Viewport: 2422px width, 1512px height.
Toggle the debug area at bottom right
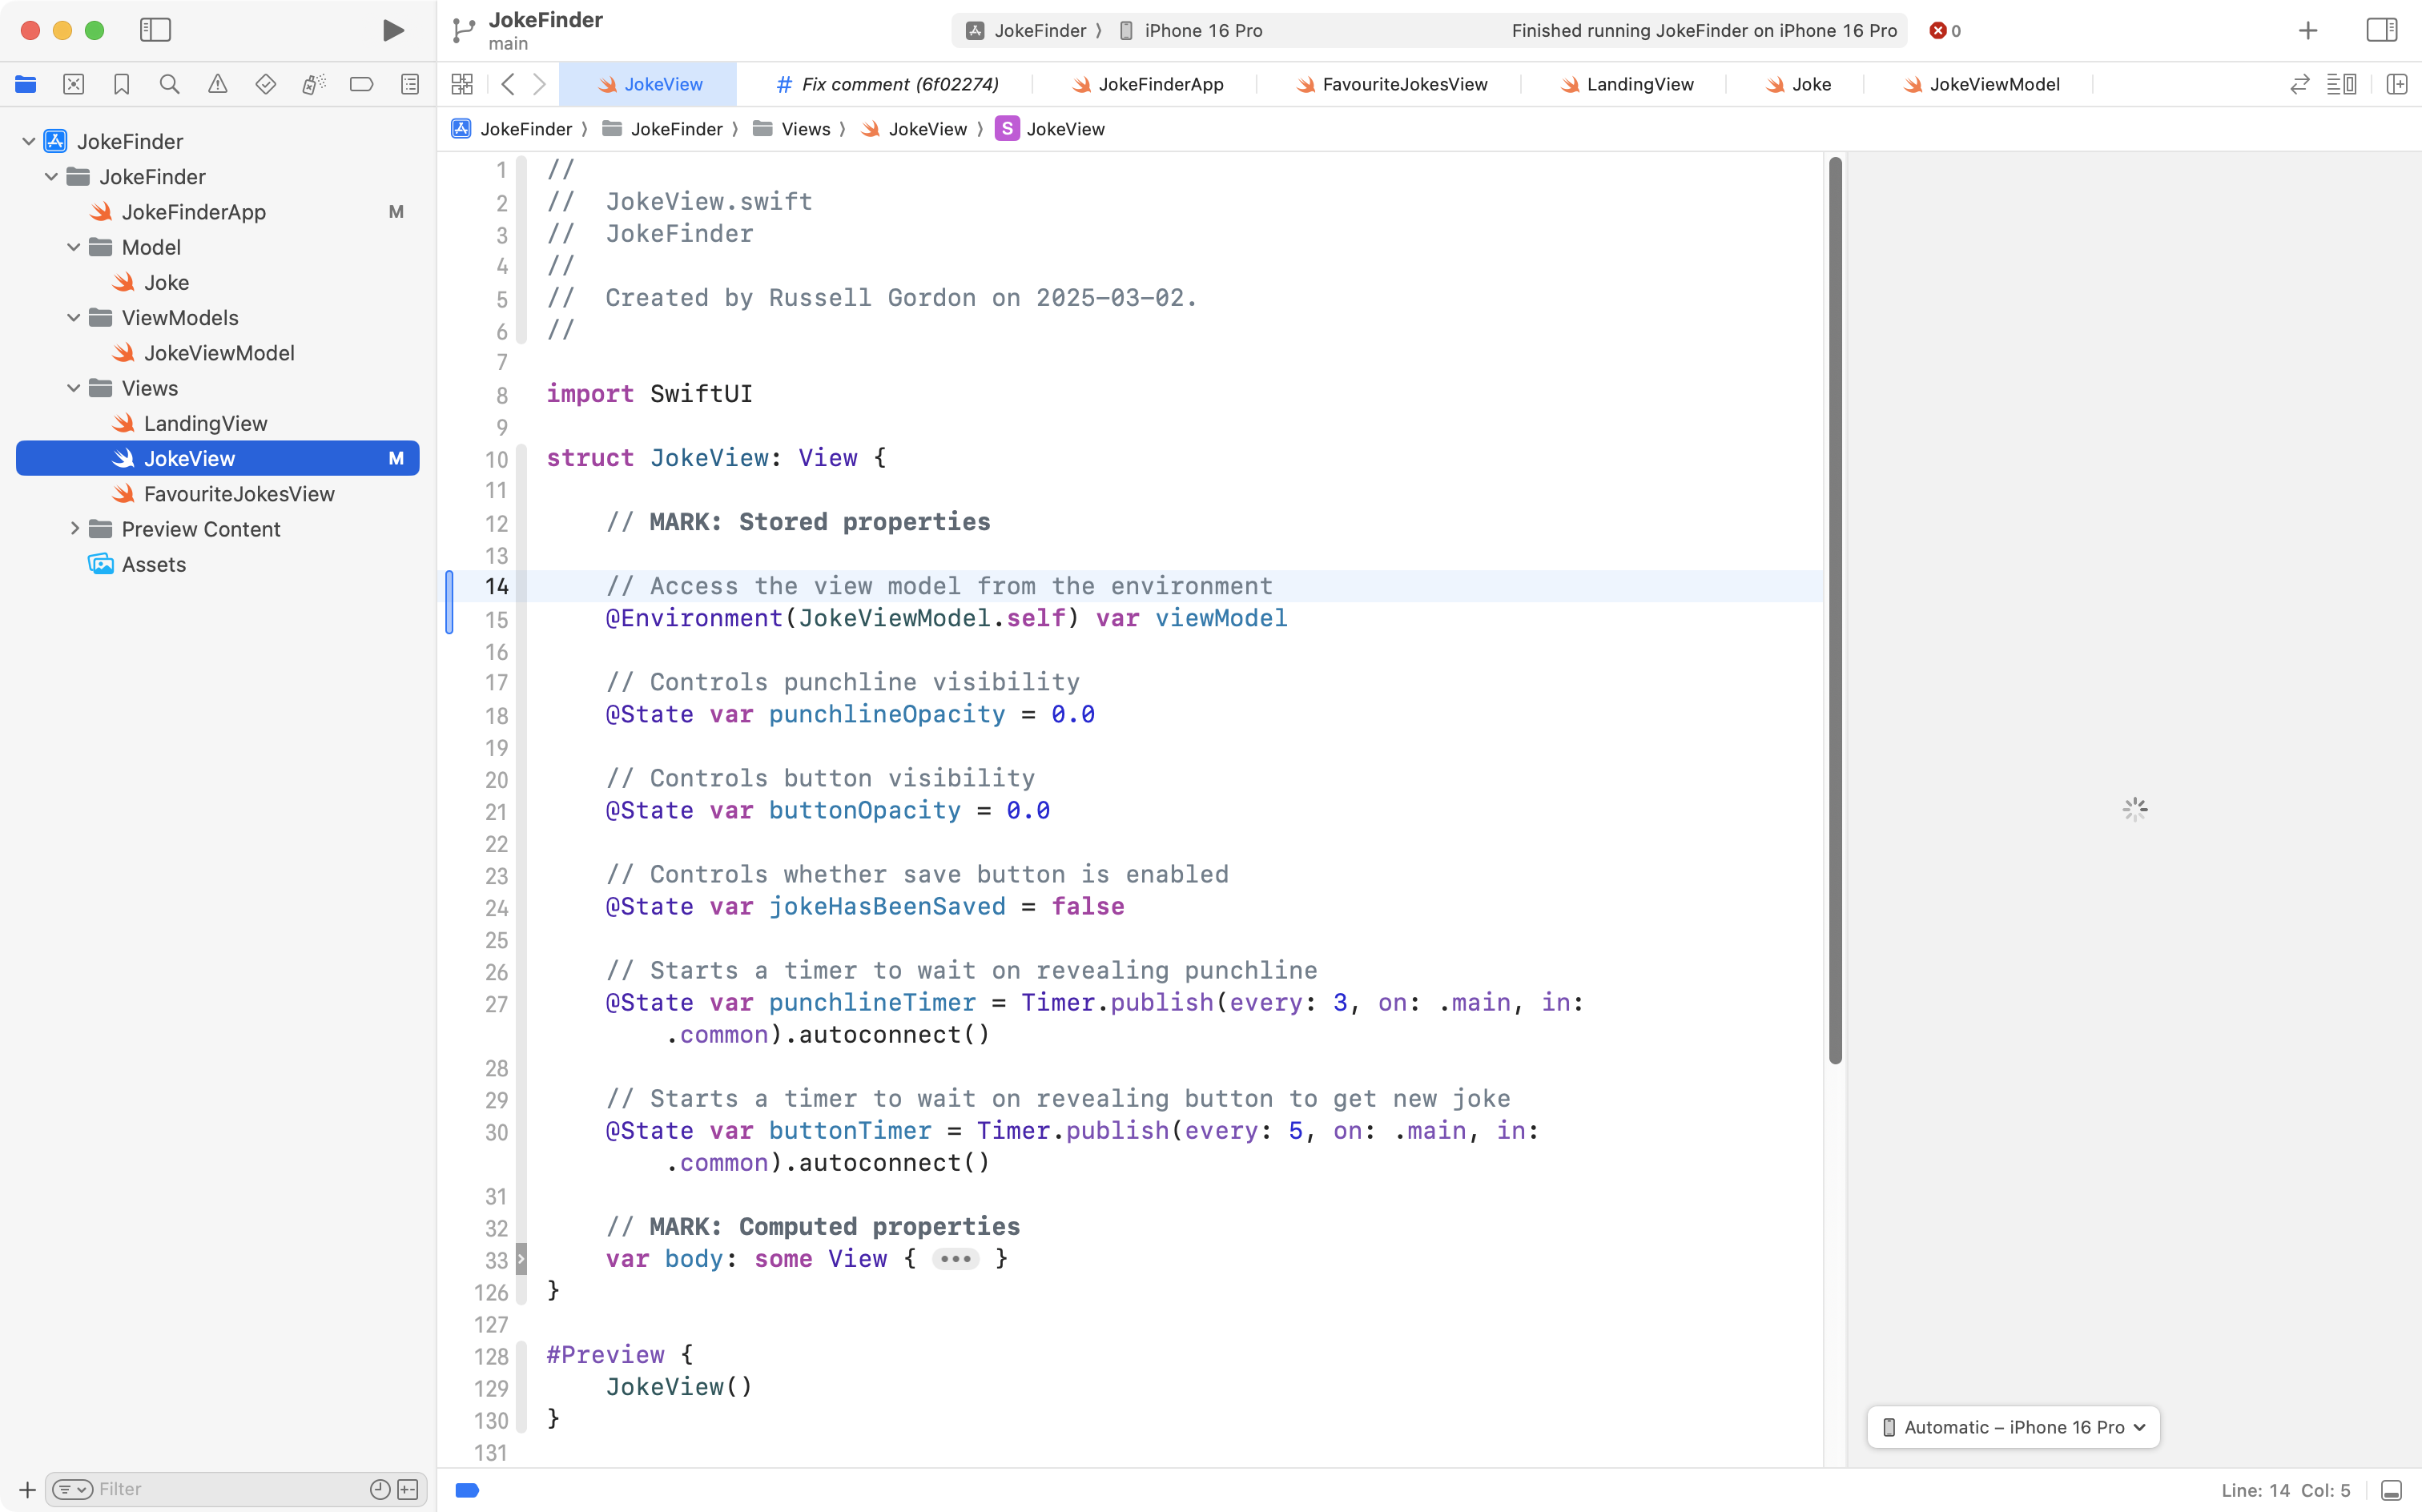click(x=2391, y=1490)
